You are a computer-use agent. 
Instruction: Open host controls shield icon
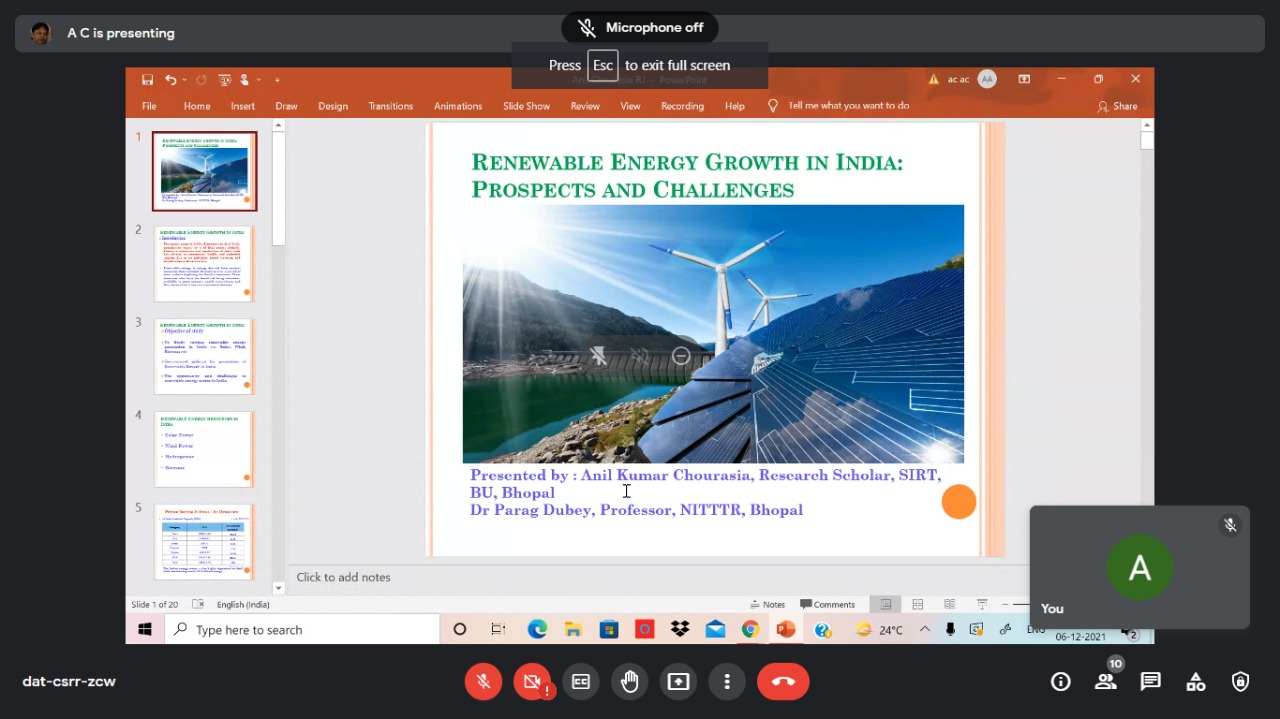tap(1241, 682)
